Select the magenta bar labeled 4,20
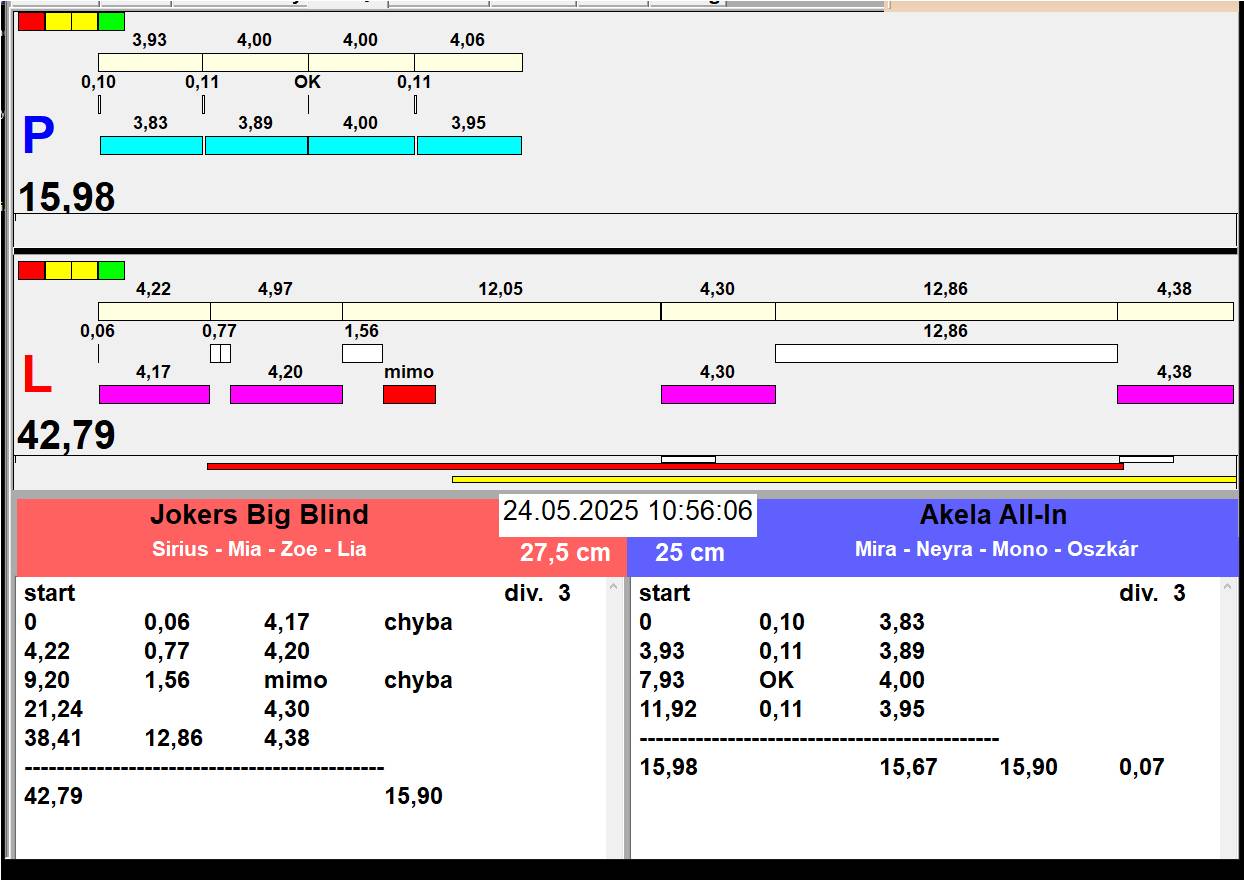The image size is (1244, 880). click(x=286, y=394)
